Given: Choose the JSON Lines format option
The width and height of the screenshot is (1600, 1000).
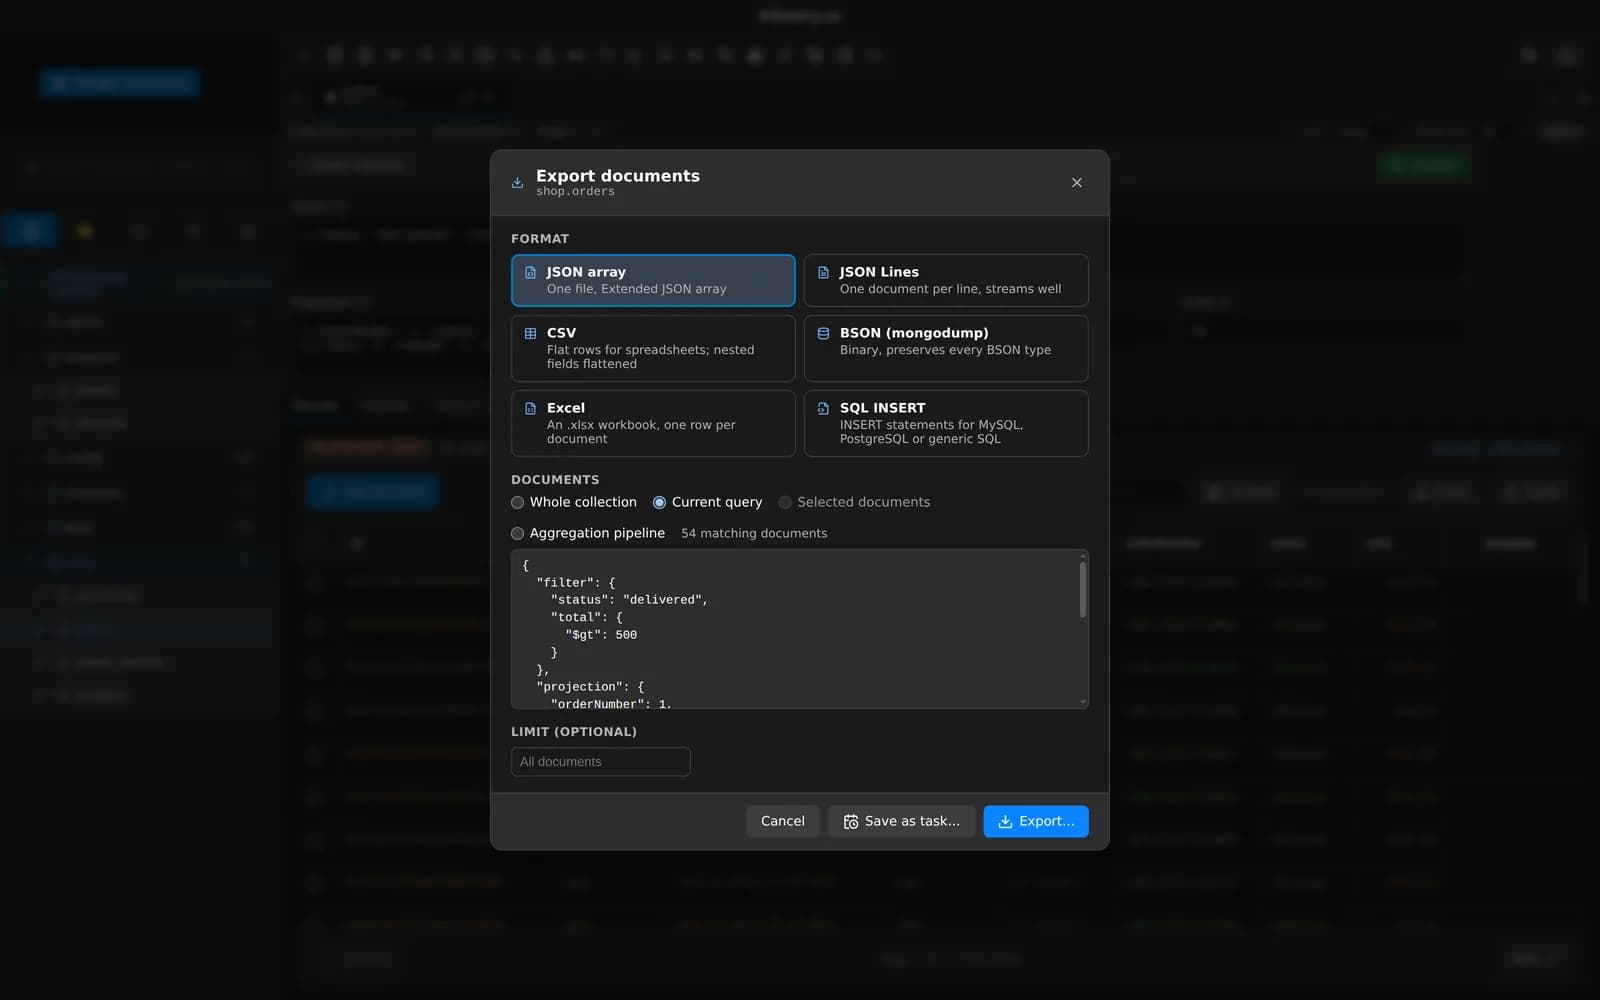Looking at the screenshot, I should pyautogui.click(x=946, y=280).
